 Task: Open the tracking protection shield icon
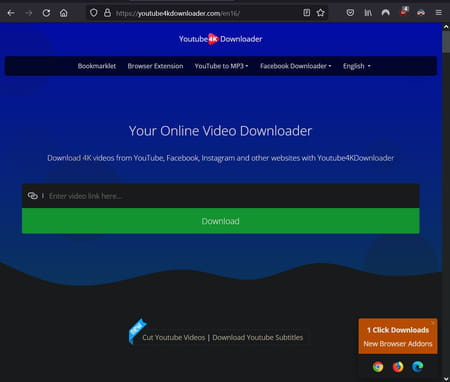pos(94,13)
